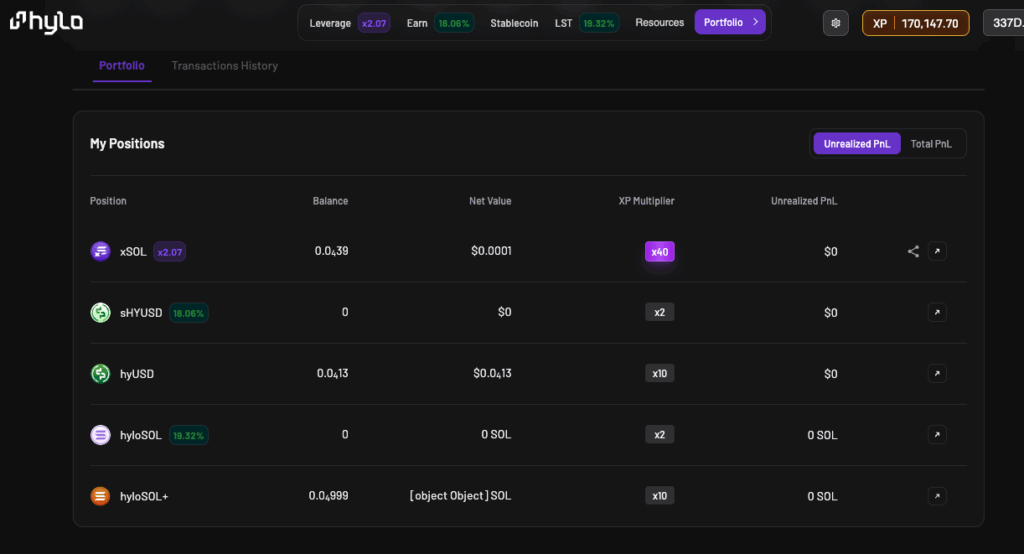The height and width of the screenshot is (554, 1024).
Task: Switch to Transactions History tab
Action: point(225,65)
